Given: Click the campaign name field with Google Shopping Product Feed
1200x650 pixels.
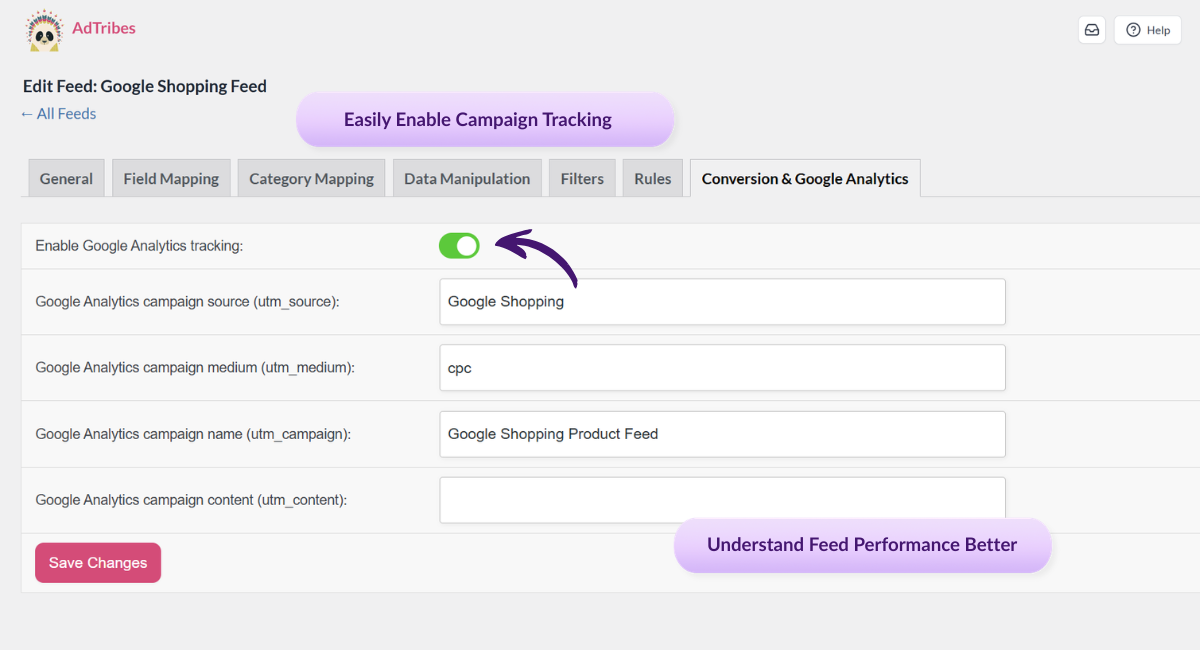Looking at the screenshot, I should click(722, 433).
